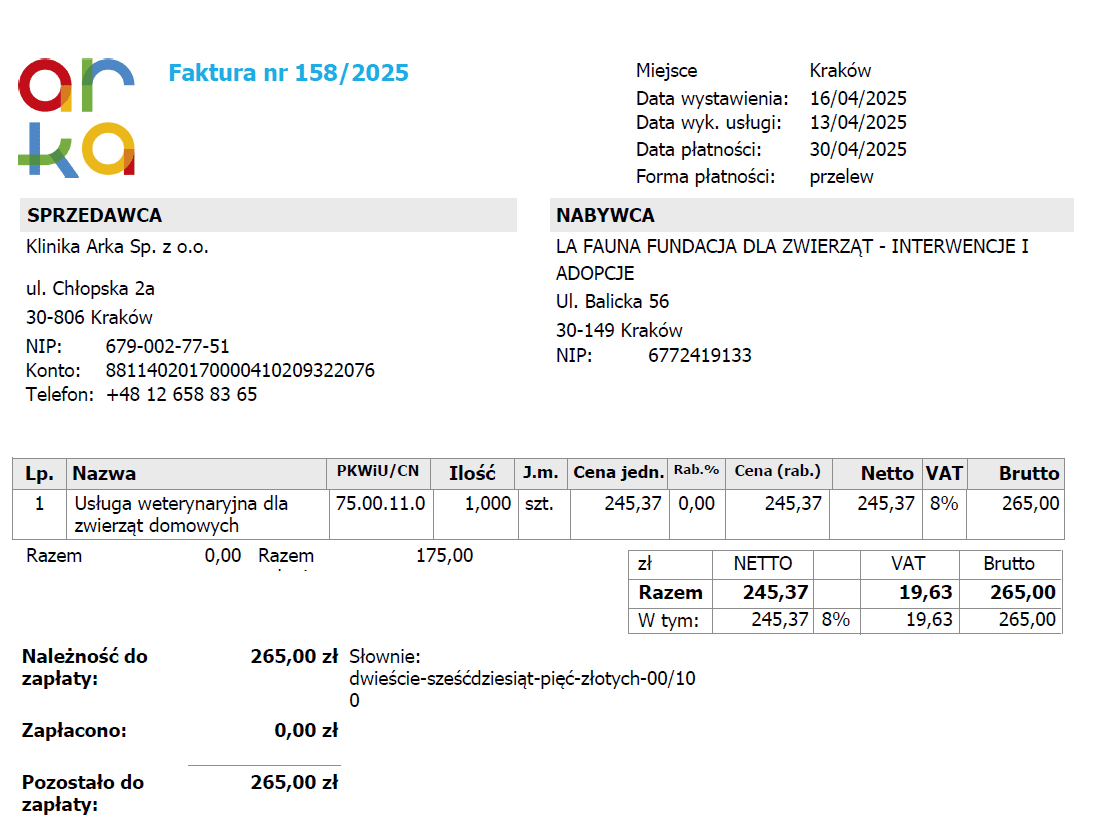The image size is (1095, 821).
Task: Click the 'Cena (rab.)' column header
Action: (x=777, y=471)
